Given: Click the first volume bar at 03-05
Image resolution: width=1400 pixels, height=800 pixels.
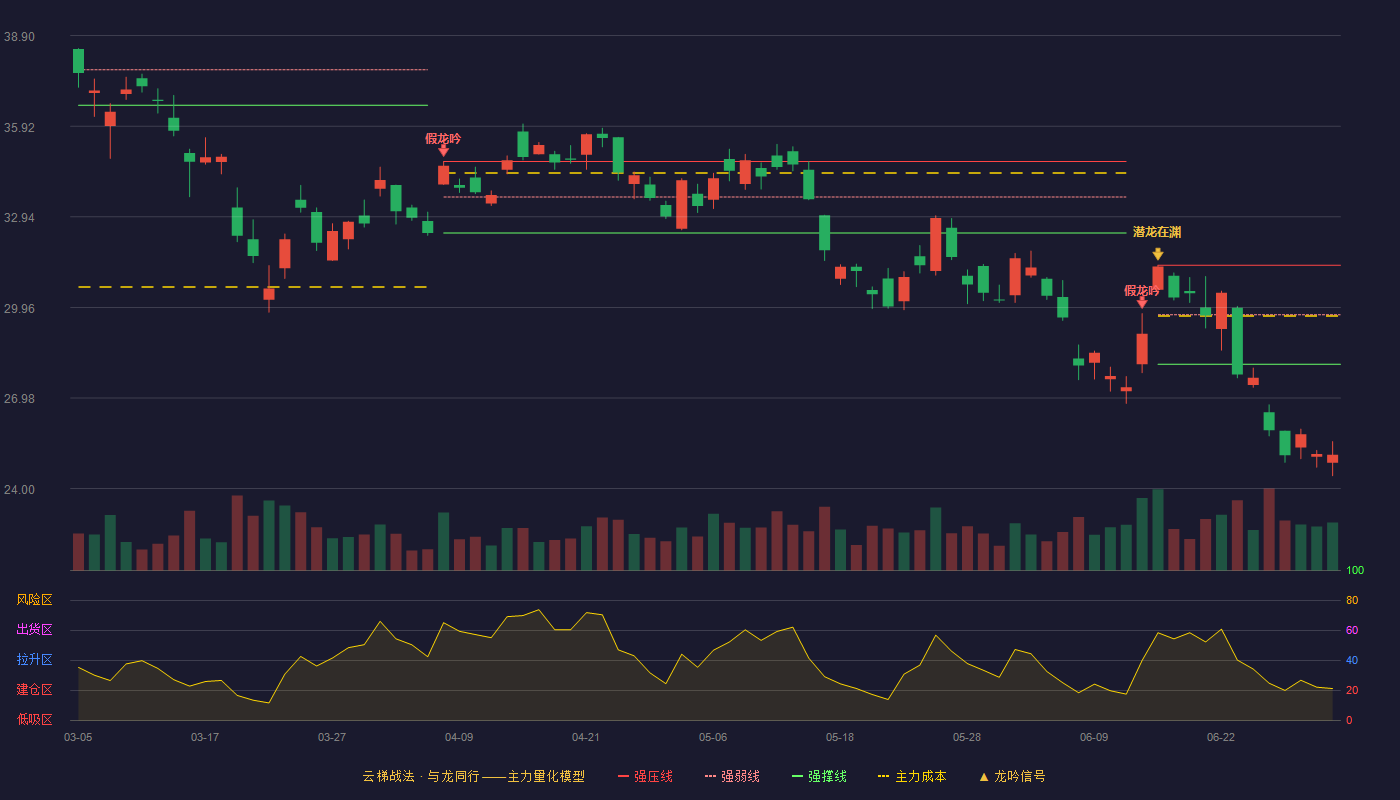Looking at the screenshot, I should click(78, 552).
